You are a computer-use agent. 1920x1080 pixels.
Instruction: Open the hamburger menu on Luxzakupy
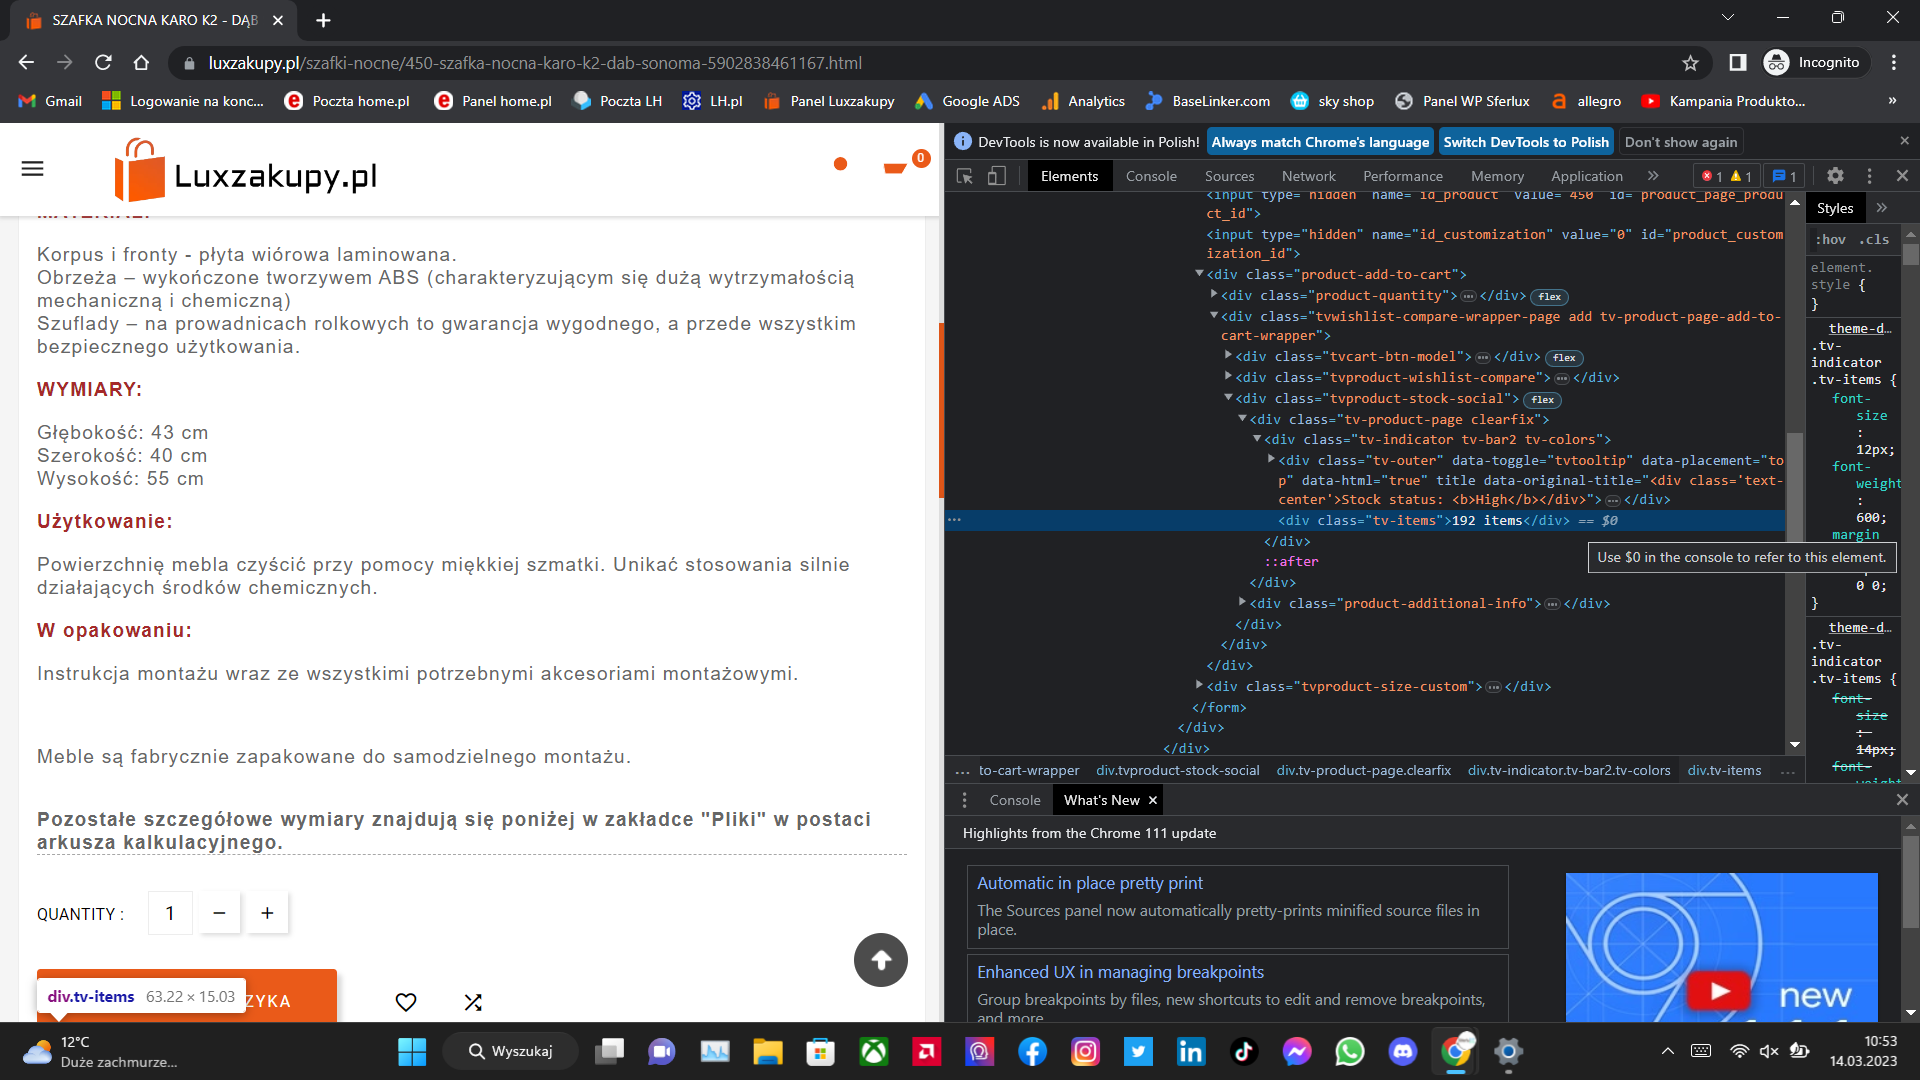point(33,168)
